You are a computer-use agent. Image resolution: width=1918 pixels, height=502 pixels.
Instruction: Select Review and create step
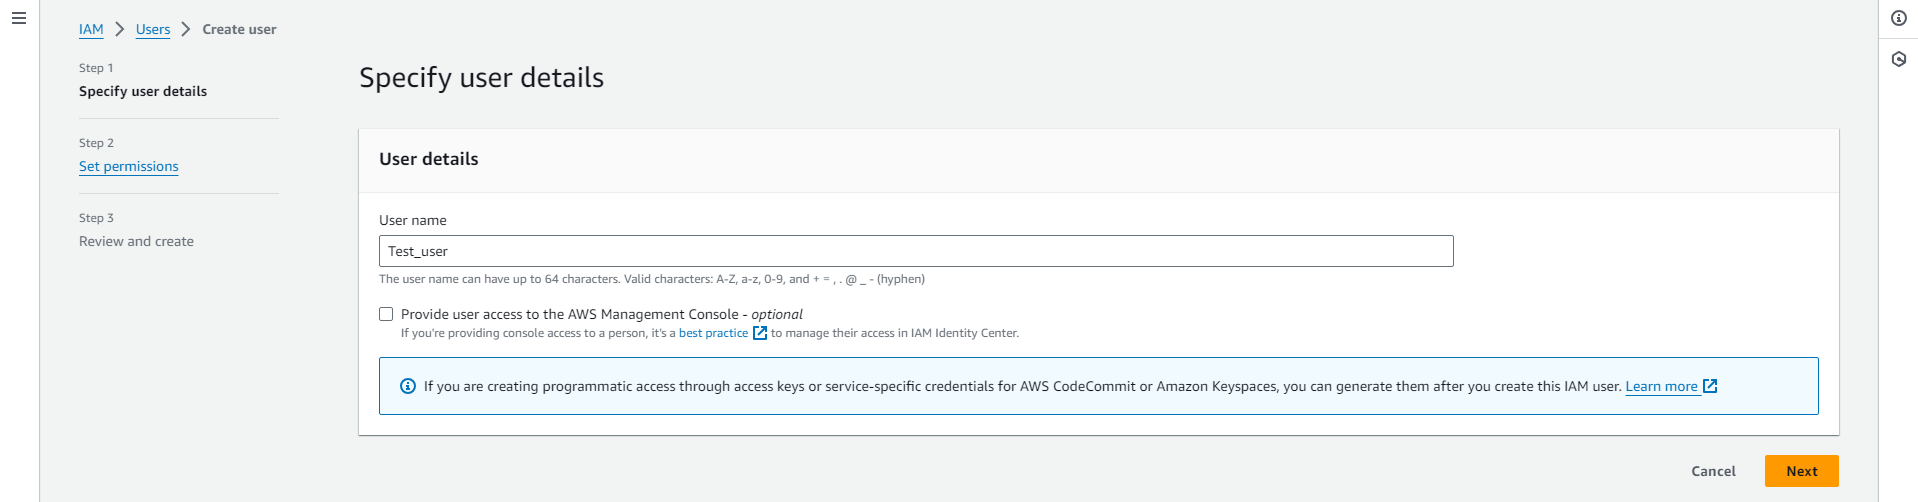click(x=136, y=241)
